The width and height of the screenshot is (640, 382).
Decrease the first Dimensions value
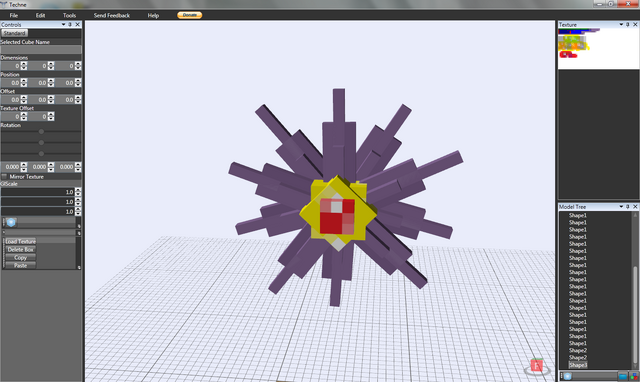tap(24, 68)
